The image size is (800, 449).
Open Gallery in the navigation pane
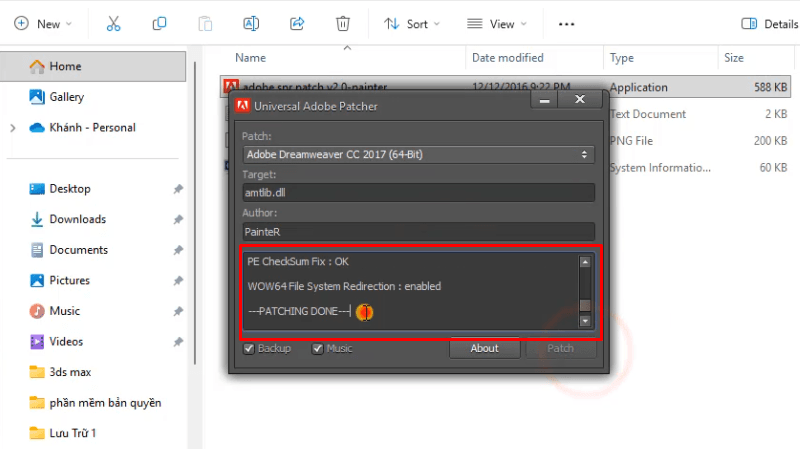(x=66, y=97)
